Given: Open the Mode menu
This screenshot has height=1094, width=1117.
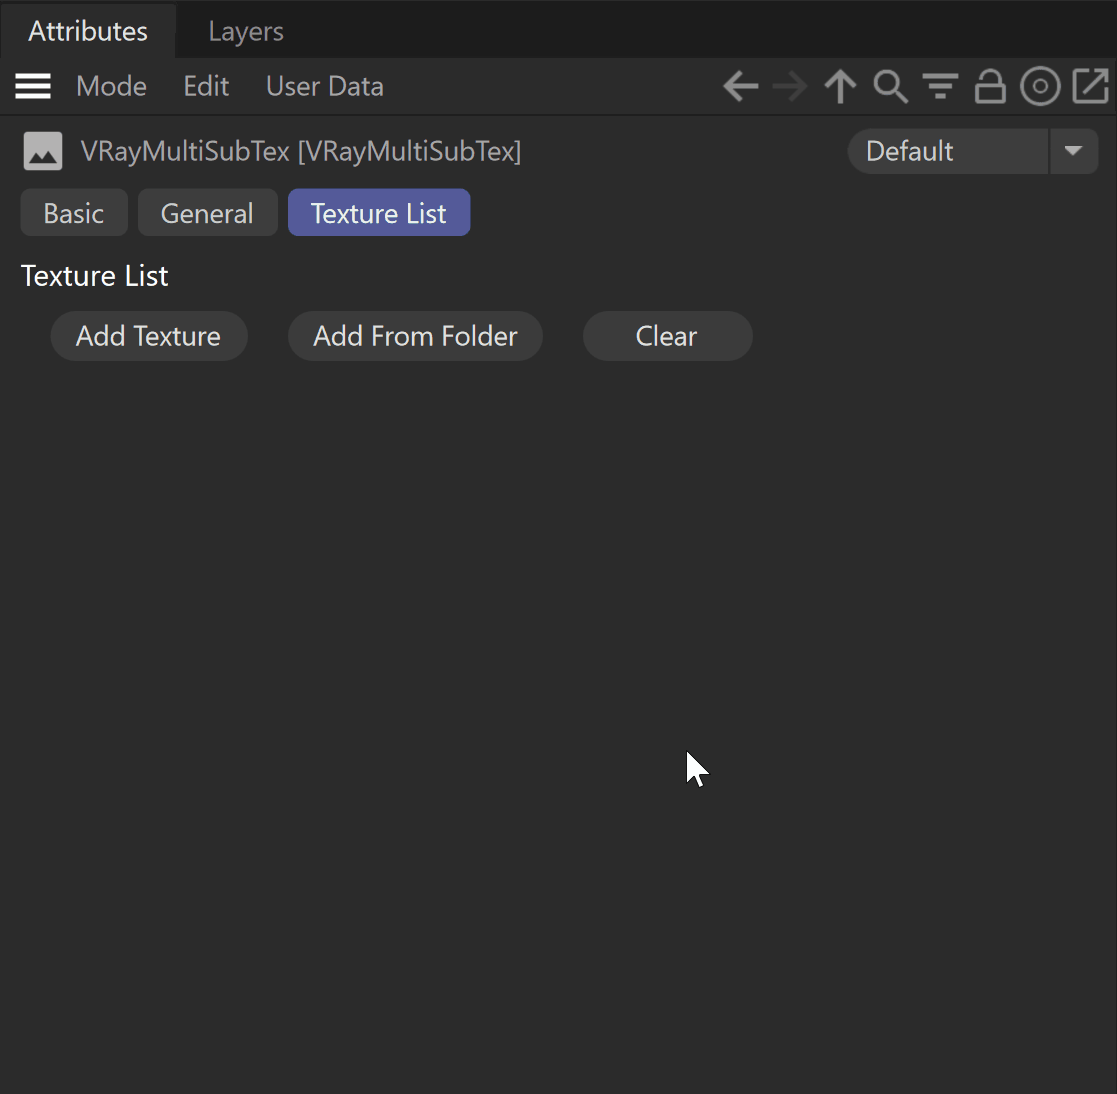Looking at the screenshot, I should click(111, 87).
